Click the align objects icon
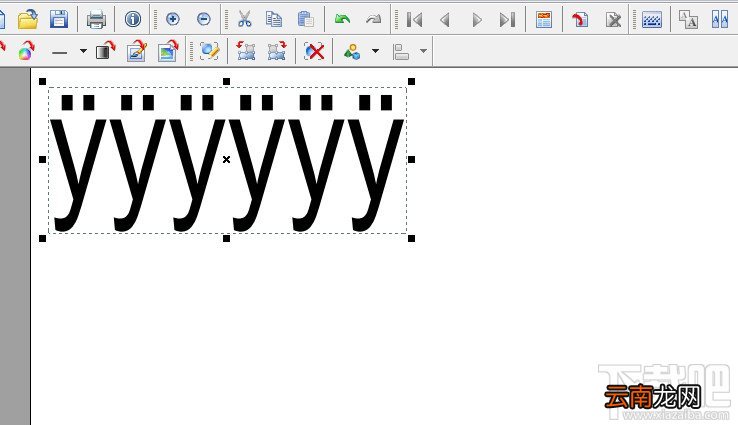Image resolution: width=738 pixels, height=425 pixels. click(401, 51)
